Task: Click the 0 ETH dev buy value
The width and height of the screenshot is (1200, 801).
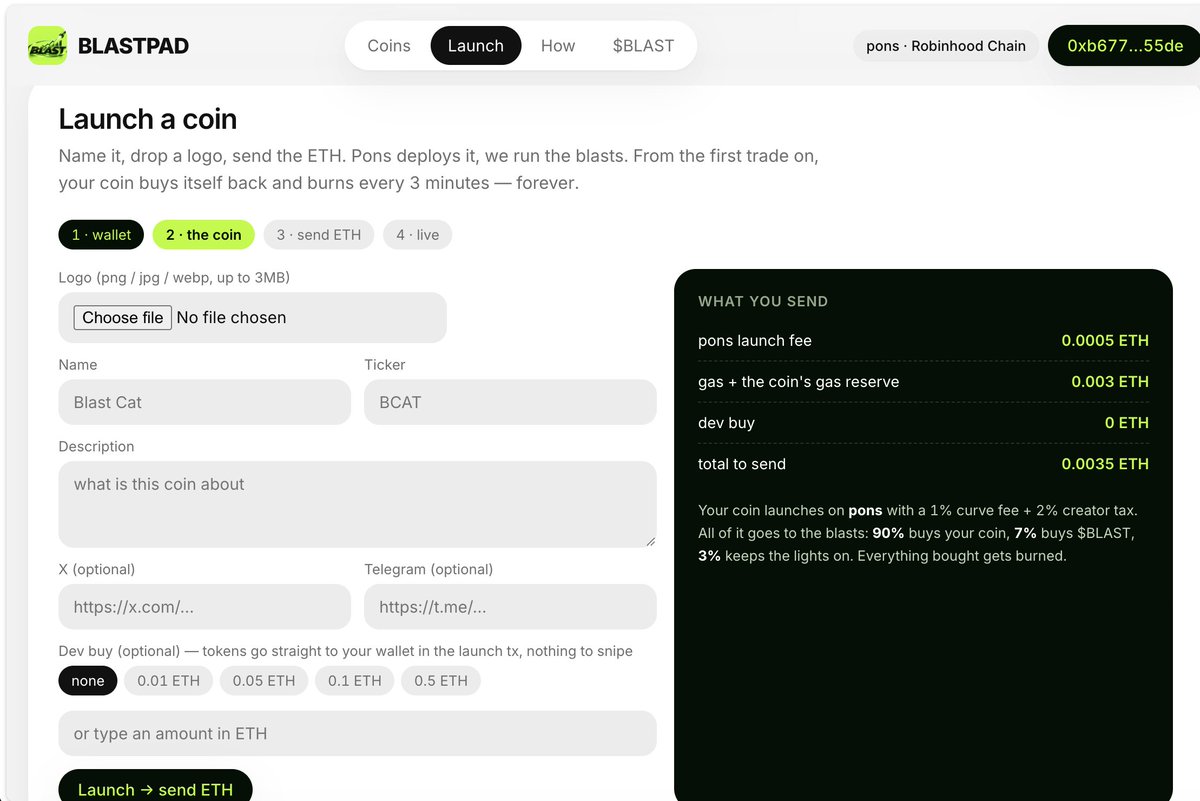Action: click(x=1127, y=423)
